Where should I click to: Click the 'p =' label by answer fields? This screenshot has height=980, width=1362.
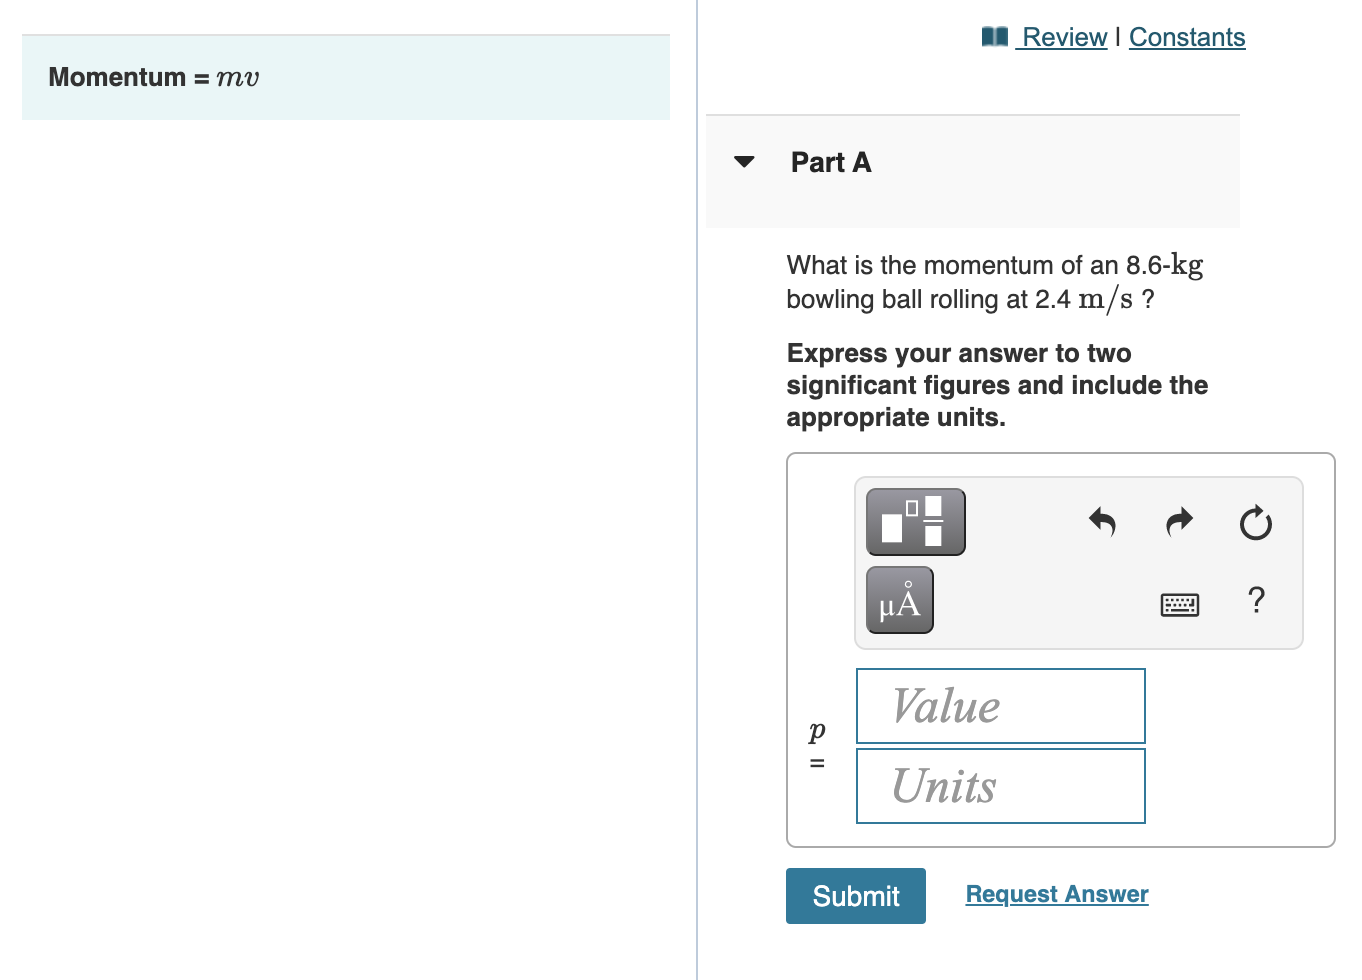(817, 746)
